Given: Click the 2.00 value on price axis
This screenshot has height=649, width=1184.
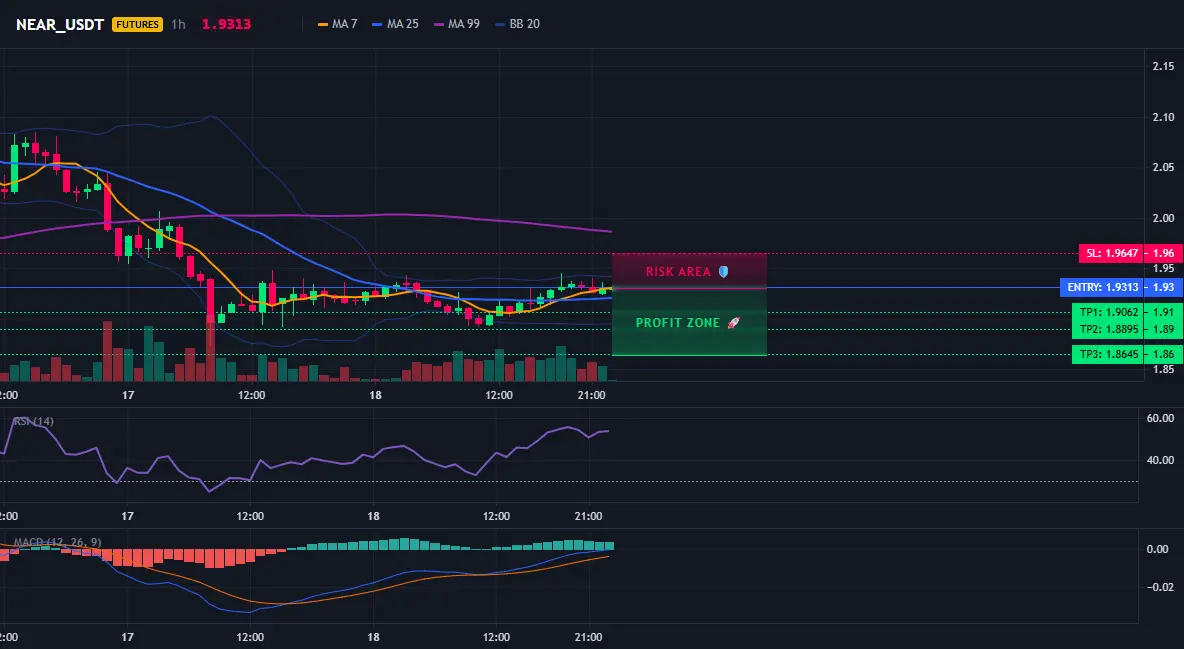Looking at the screenshot, I should click(x=1163, y=218).
